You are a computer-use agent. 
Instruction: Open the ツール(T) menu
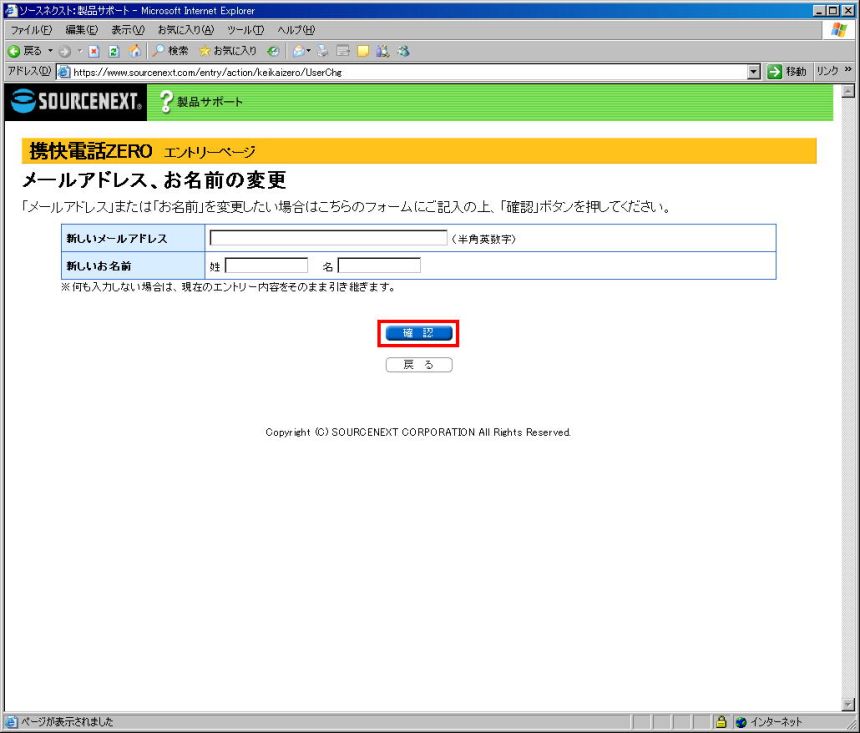(246, 30)
